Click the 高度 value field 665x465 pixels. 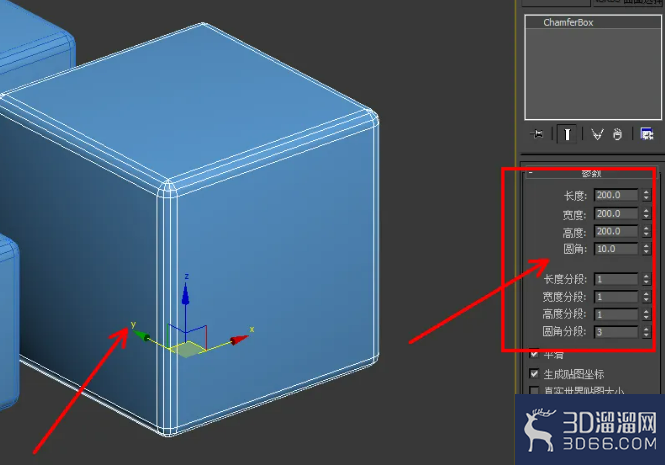click(x=616, y=231)
